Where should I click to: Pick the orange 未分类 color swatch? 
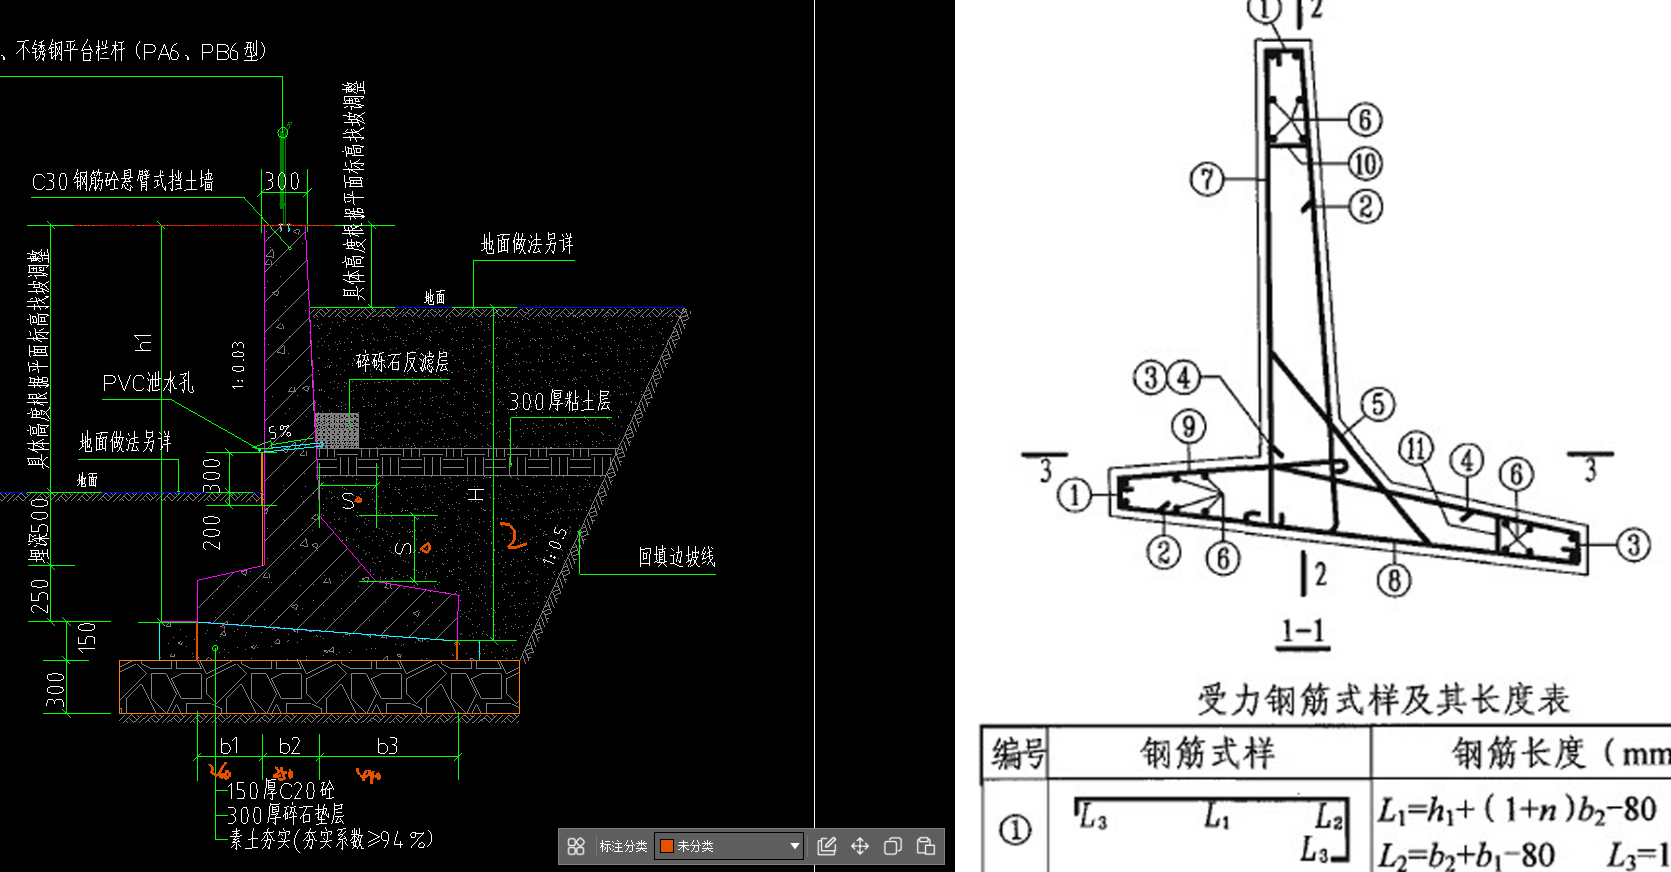pyautogui.click(x=667, y=846)
